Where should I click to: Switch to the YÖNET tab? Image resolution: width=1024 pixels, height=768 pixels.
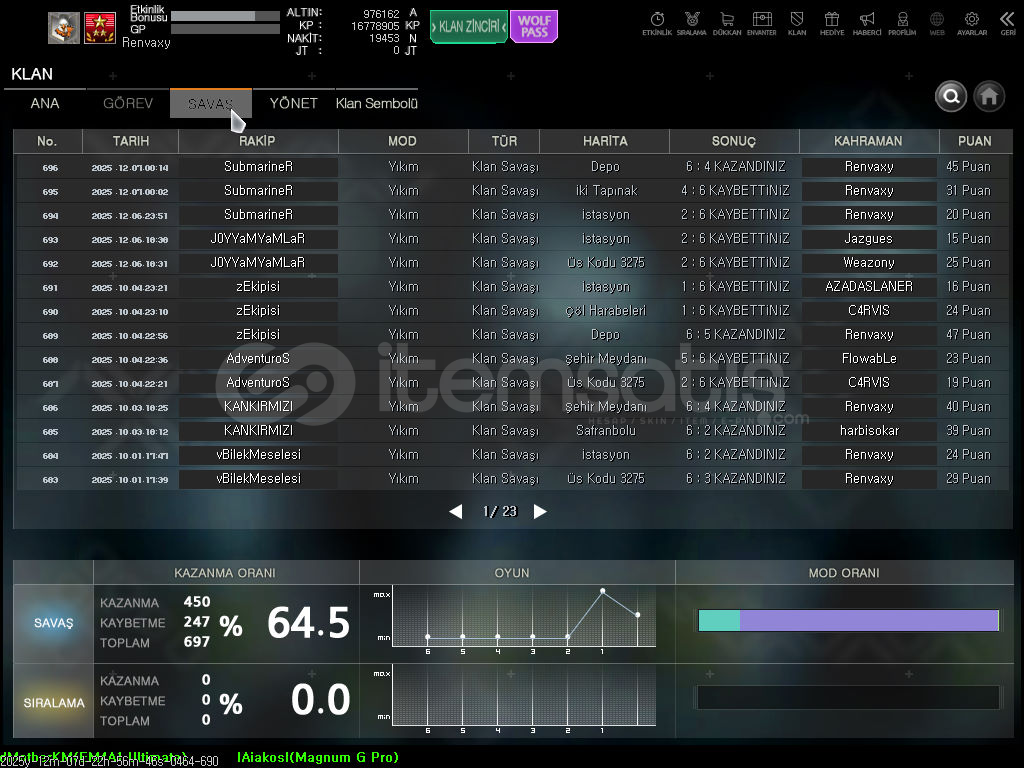pos(293,104)
